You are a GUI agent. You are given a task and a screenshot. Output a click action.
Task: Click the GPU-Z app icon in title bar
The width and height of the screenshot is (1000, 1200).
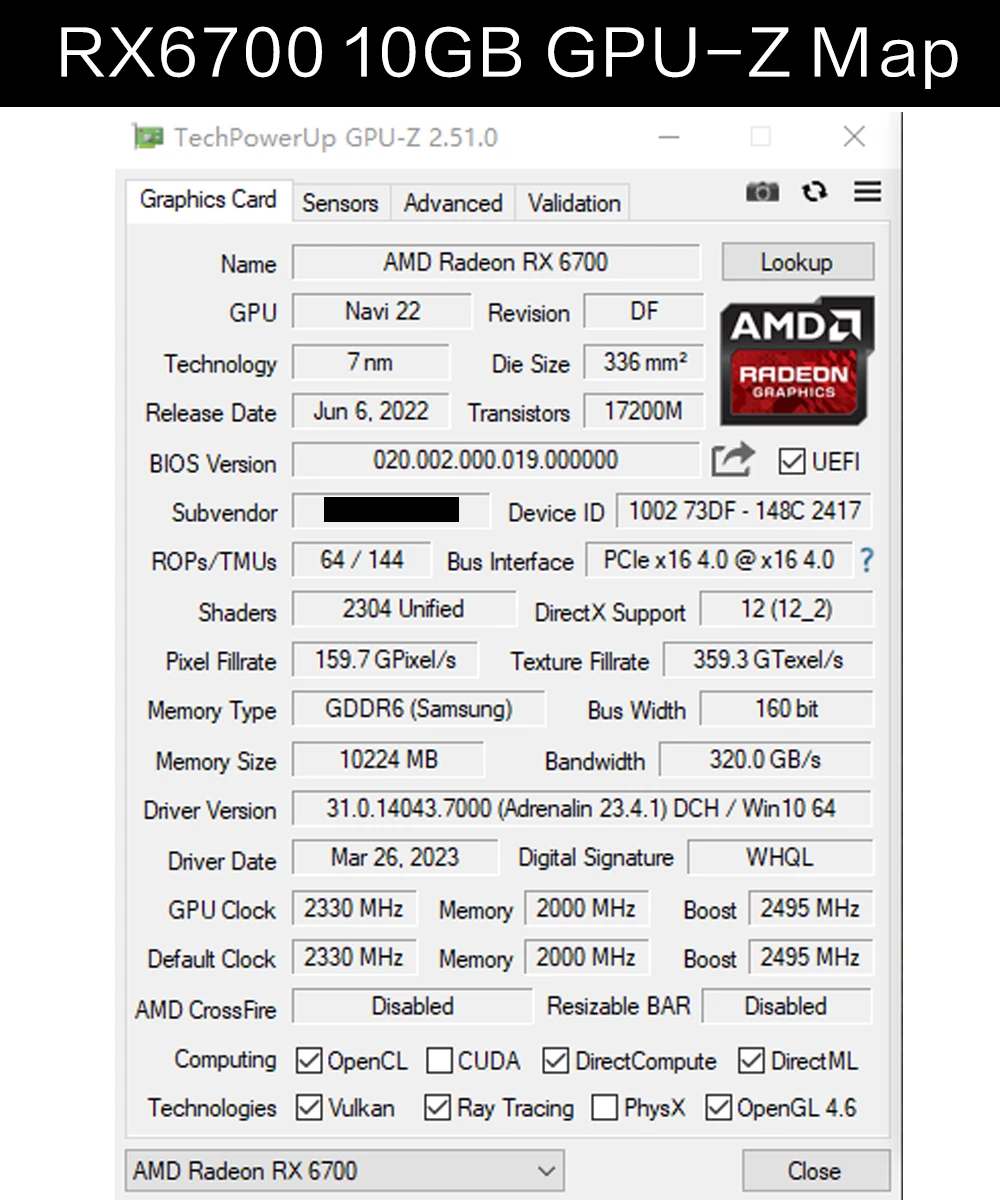[x=148, y=137]
